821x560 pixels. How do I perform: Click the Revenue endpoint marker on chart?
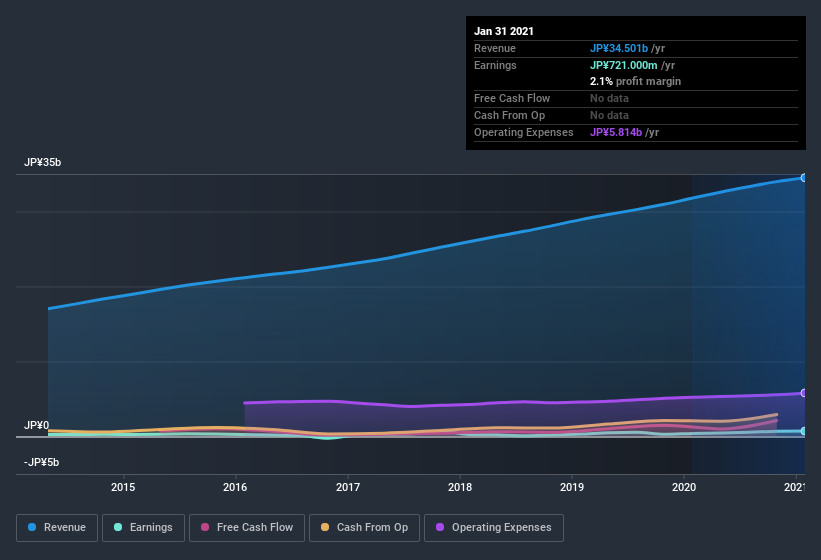pyautogui.click(x=803, y=178)
